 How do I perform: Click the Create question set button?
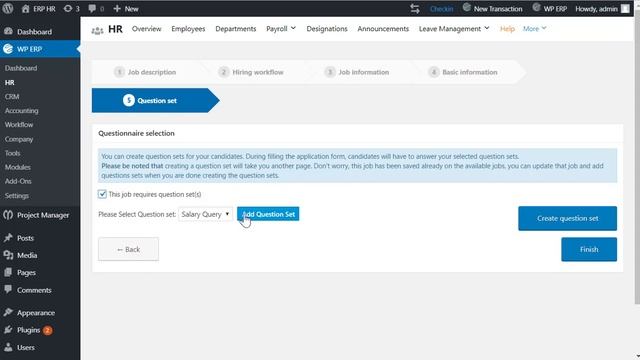click(567, 218)
